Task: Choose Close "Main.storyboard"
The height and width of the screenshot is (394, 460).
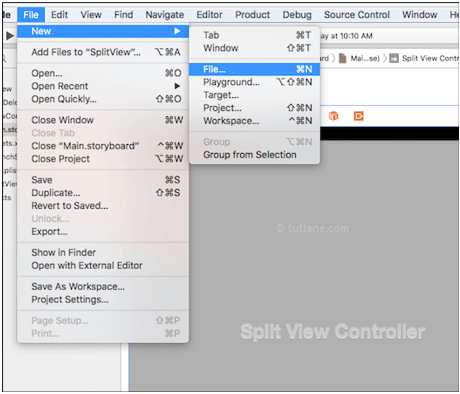Action: tap(103, 146)
